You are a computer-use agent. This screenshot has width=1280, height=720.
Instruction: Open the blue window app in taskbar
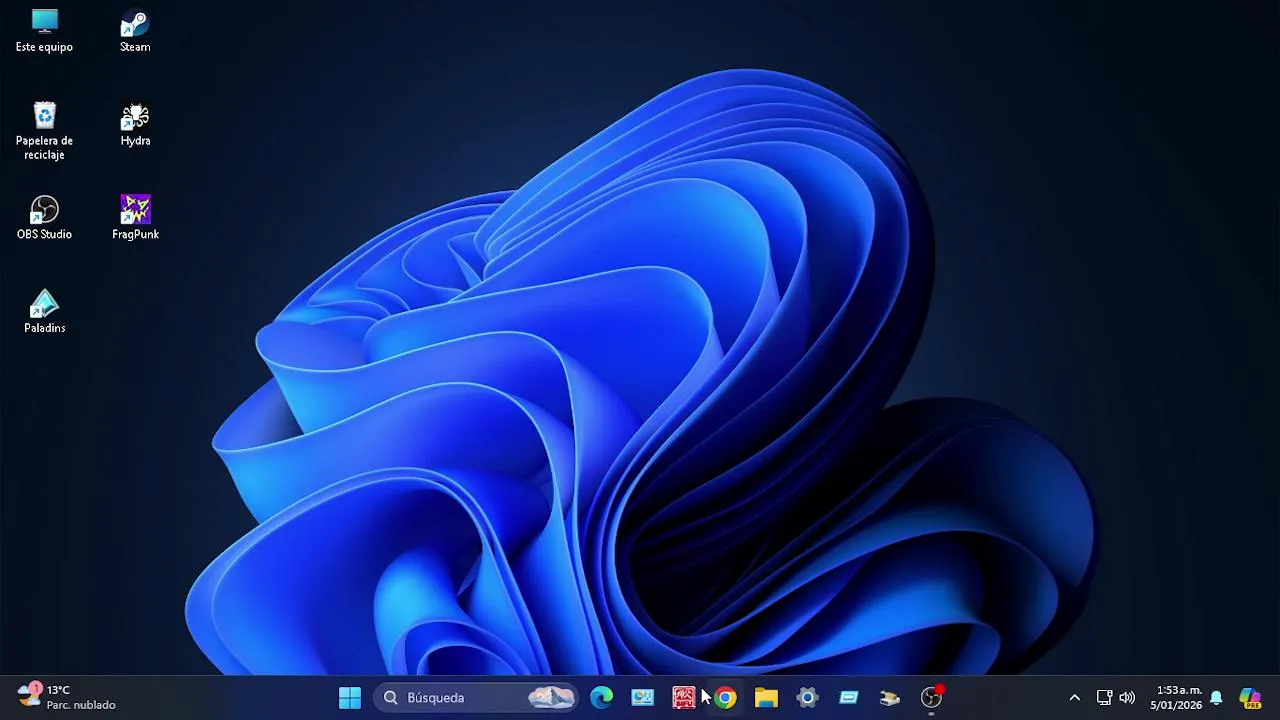pyautogui.click(x=849, y=698)
